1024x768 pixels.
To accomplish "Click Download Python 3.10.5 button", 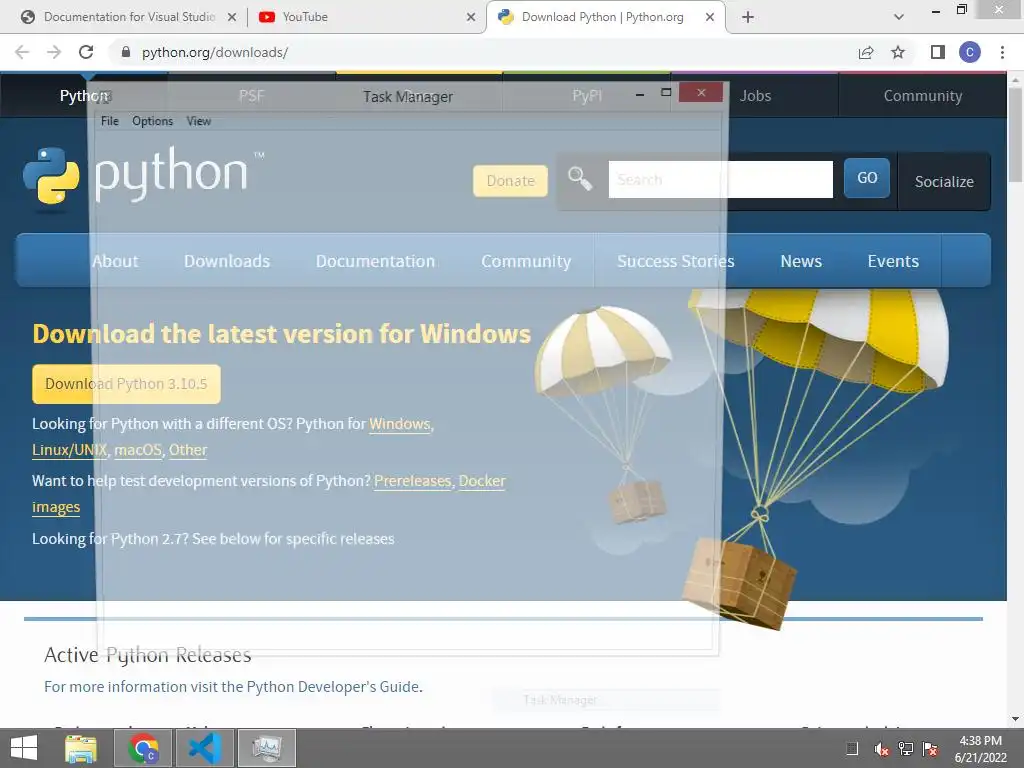I will pos(126,384).
